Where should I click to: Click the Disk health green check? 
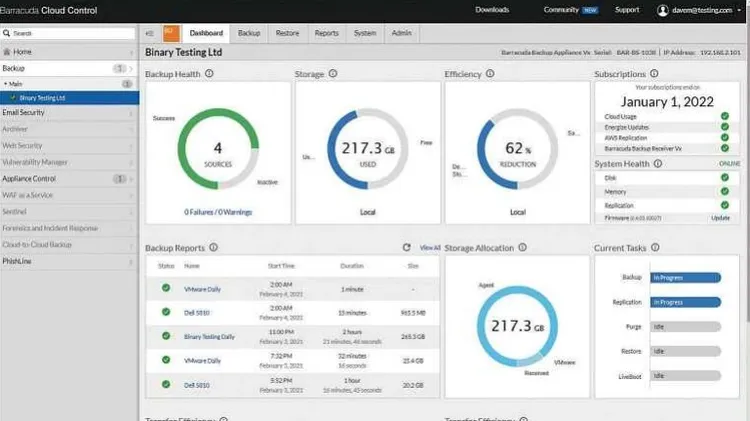point(724,179)
